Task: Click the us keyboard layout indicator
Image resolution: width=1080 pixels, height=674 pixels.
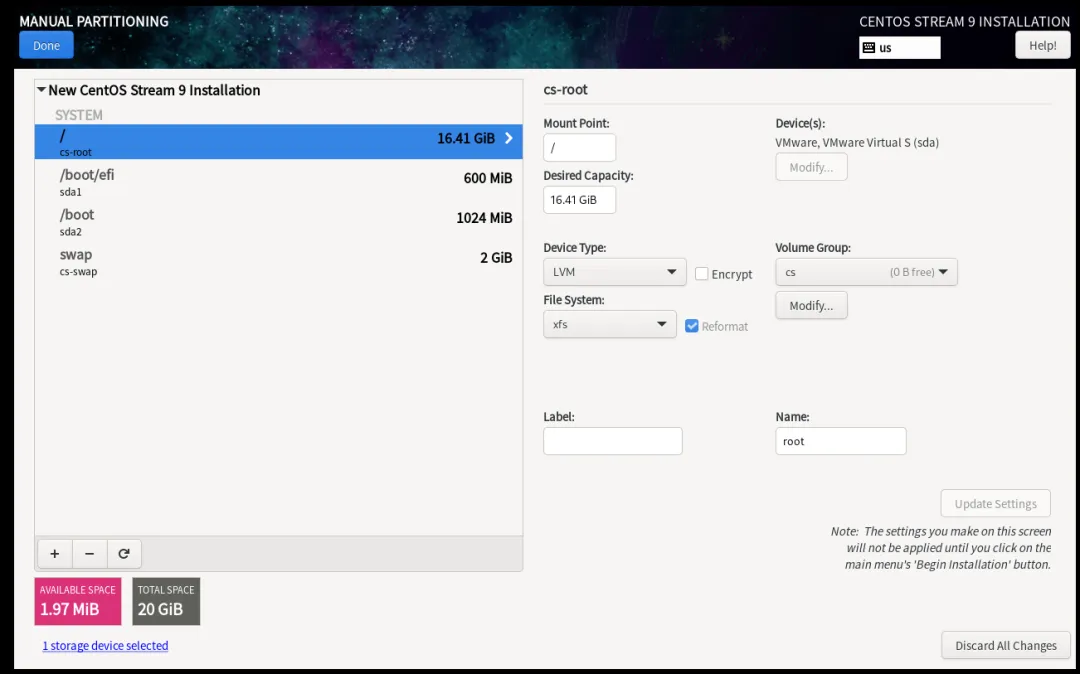Action: coord(900,48)
